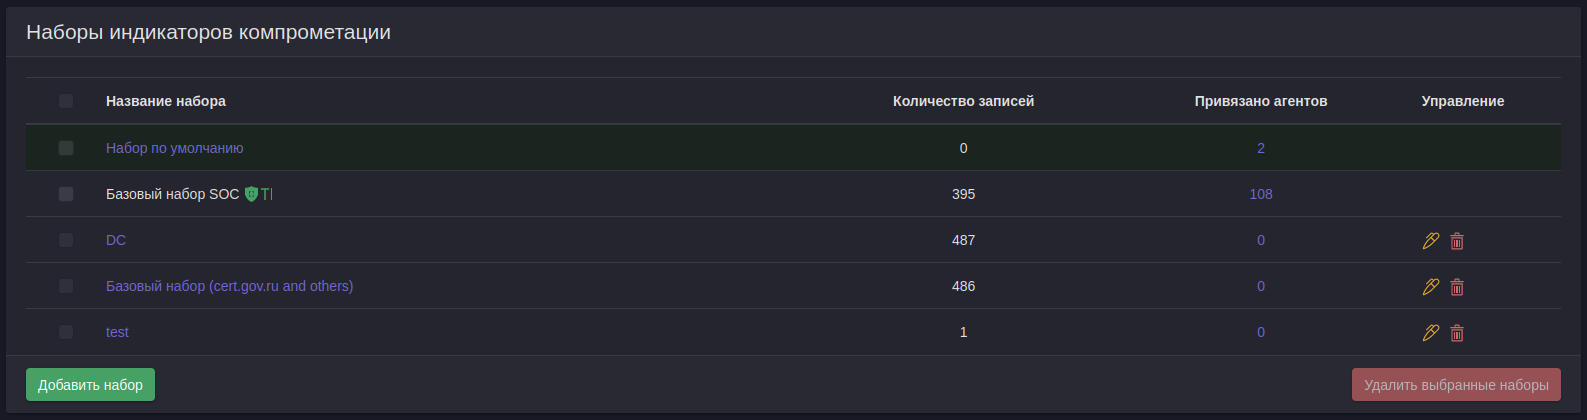1587x420 pixels.
Task: Click the edit pencil icon for DC
Action: pyautogui.click(x=1431, y=240)
